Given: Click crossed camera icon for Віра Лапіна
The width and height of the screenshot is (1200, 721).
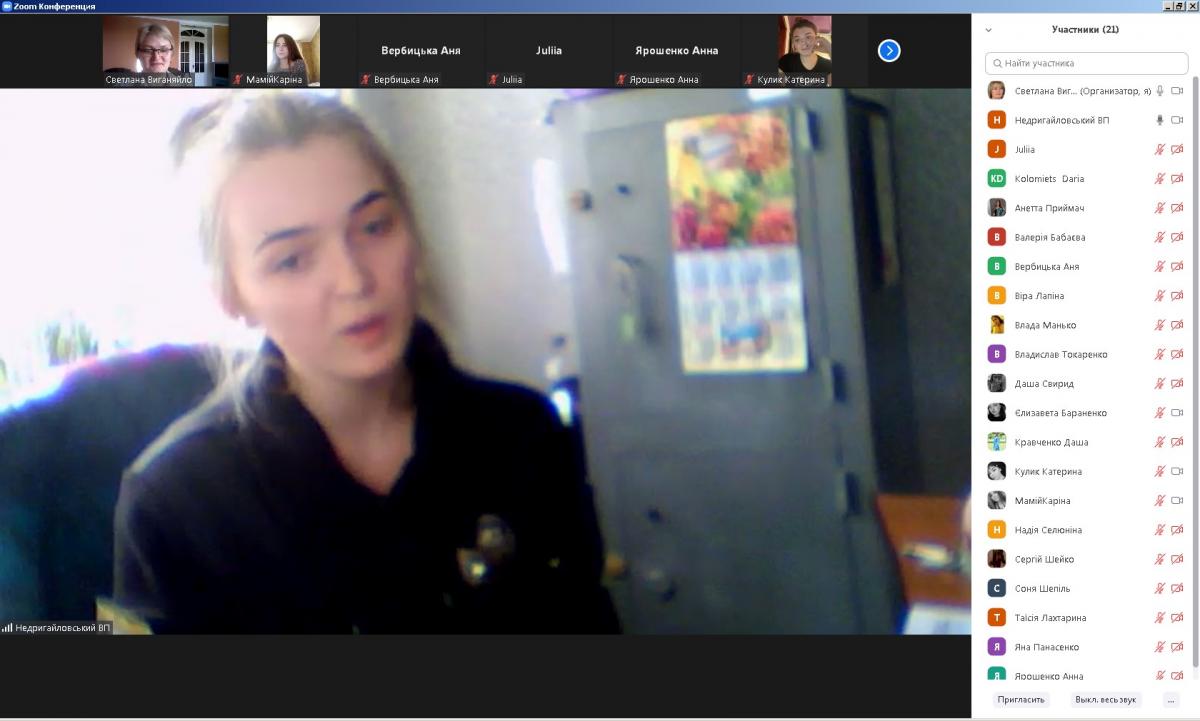Looking at the screenshot, I should tap(1177, 296).
